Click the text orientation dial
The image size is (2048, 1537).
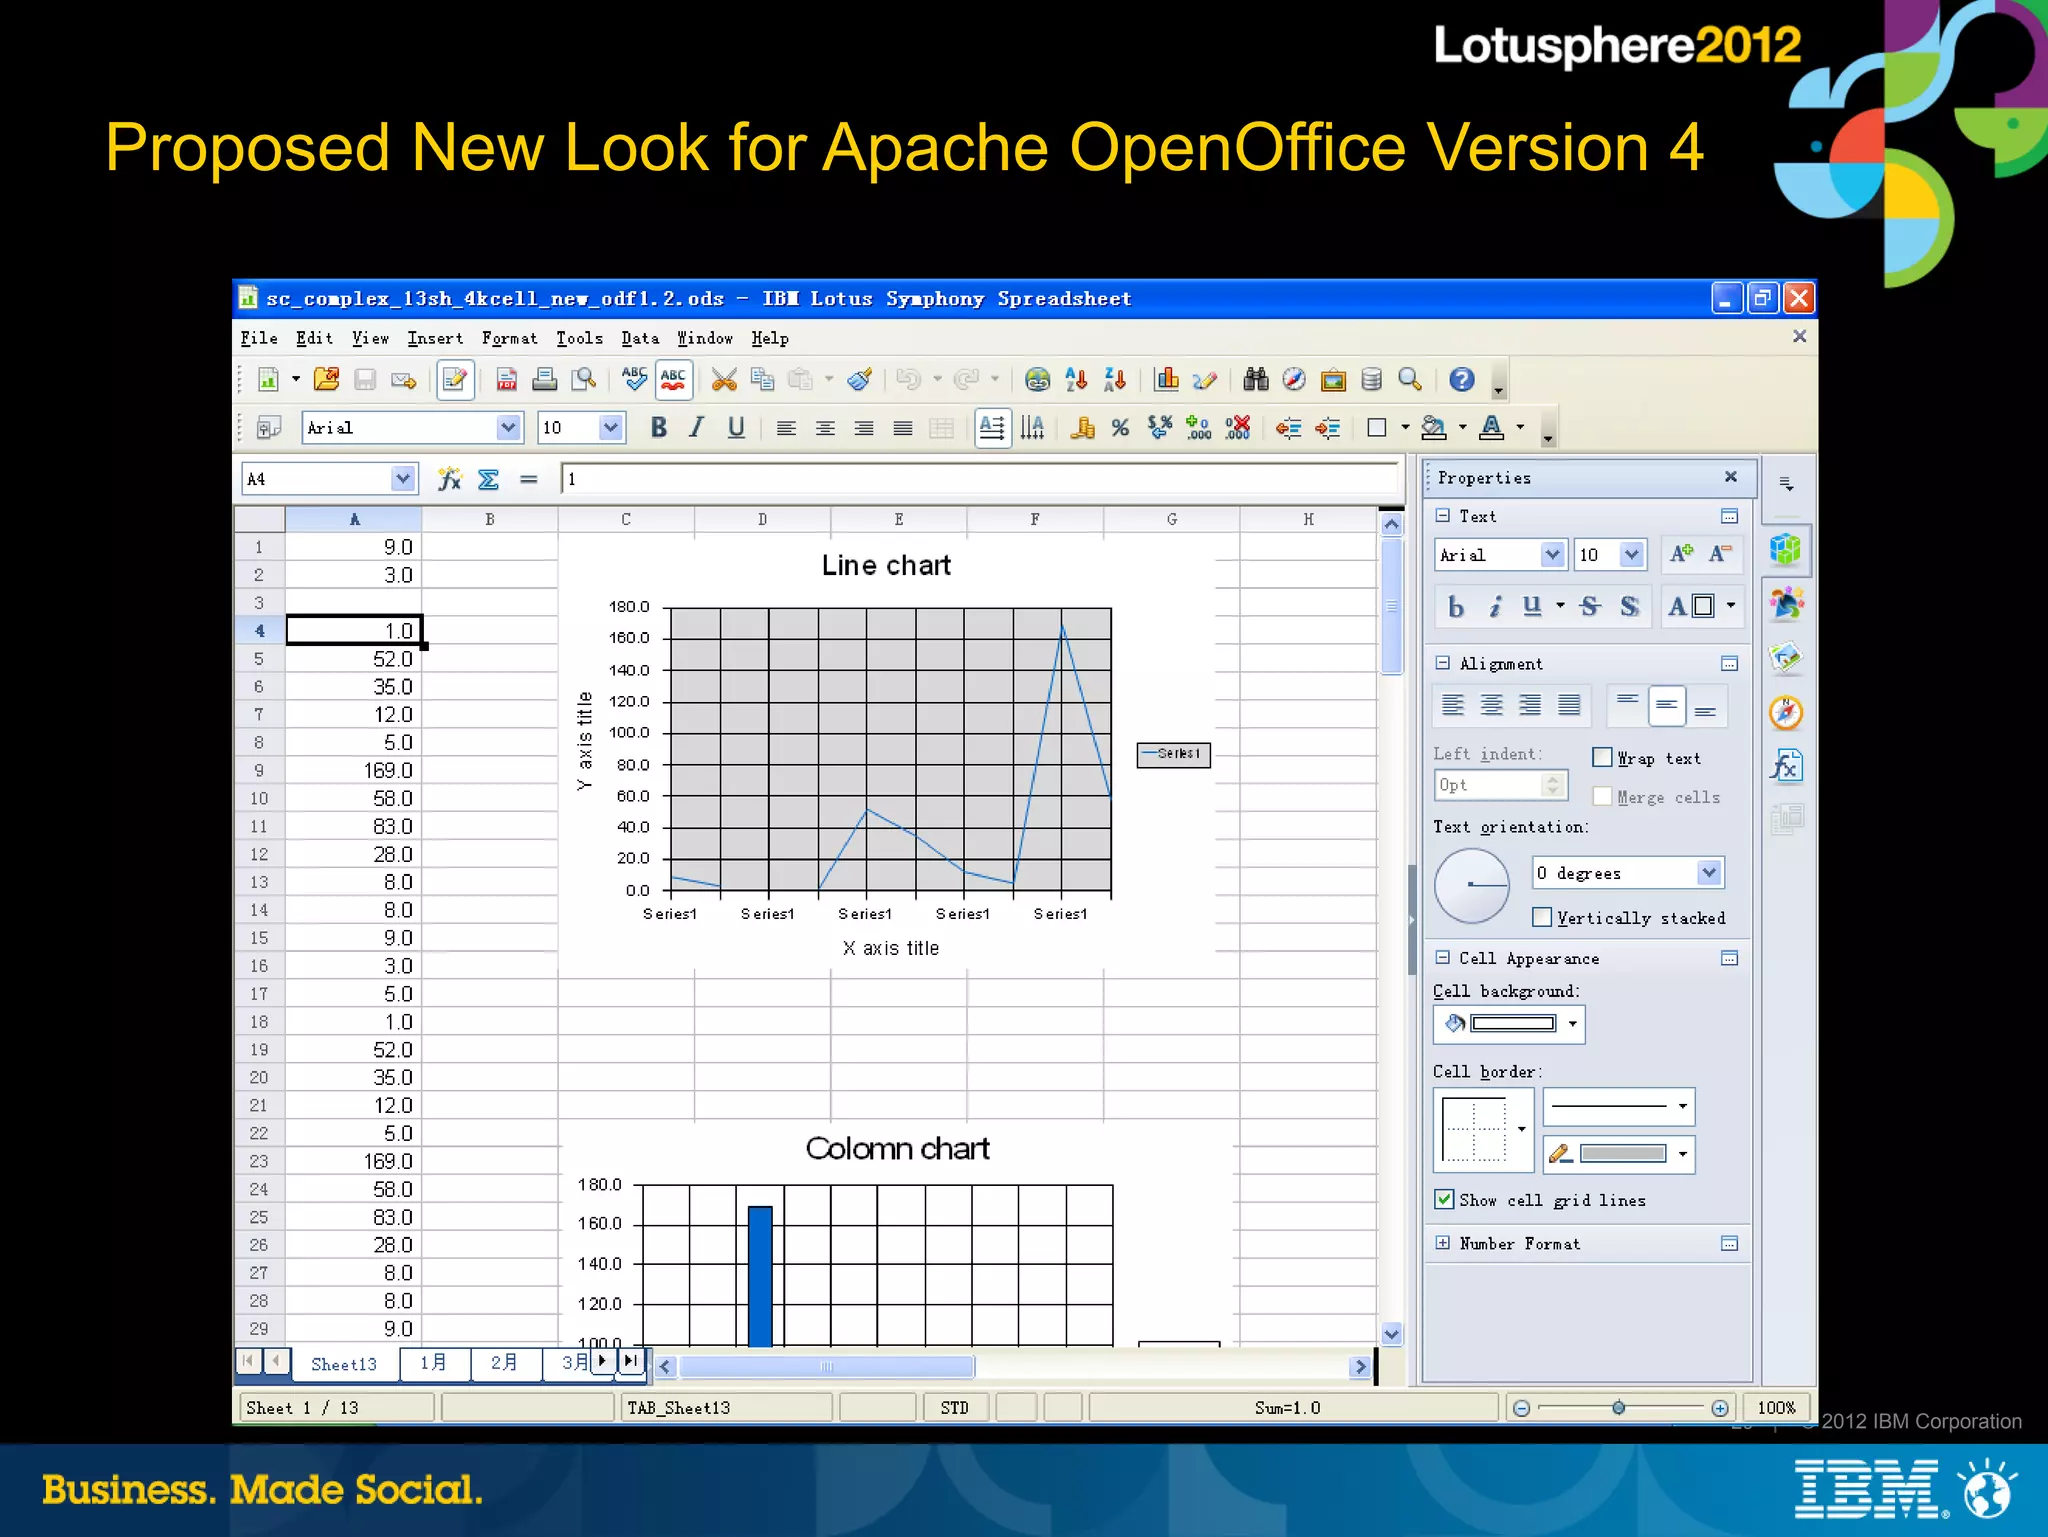tap(1471, 885)
